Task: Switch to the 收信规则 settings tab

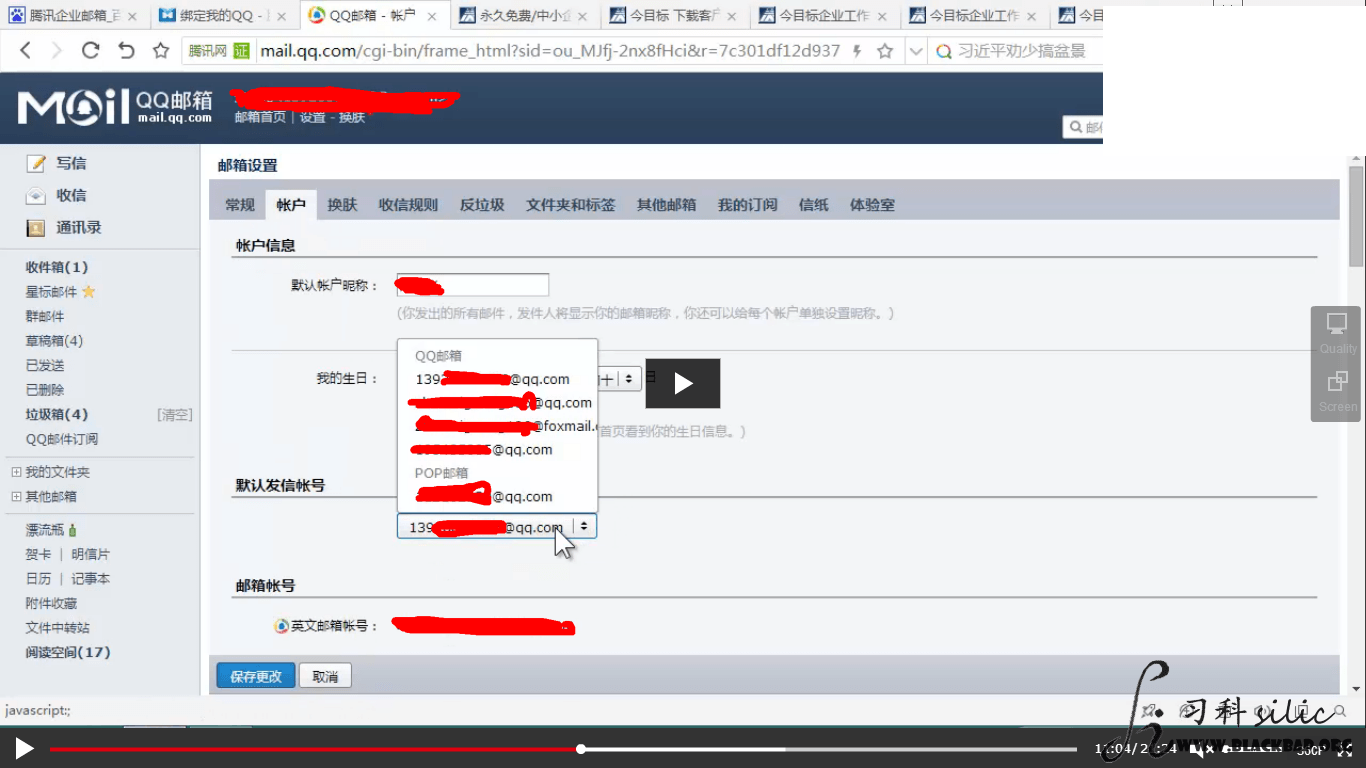Action: 408,205
